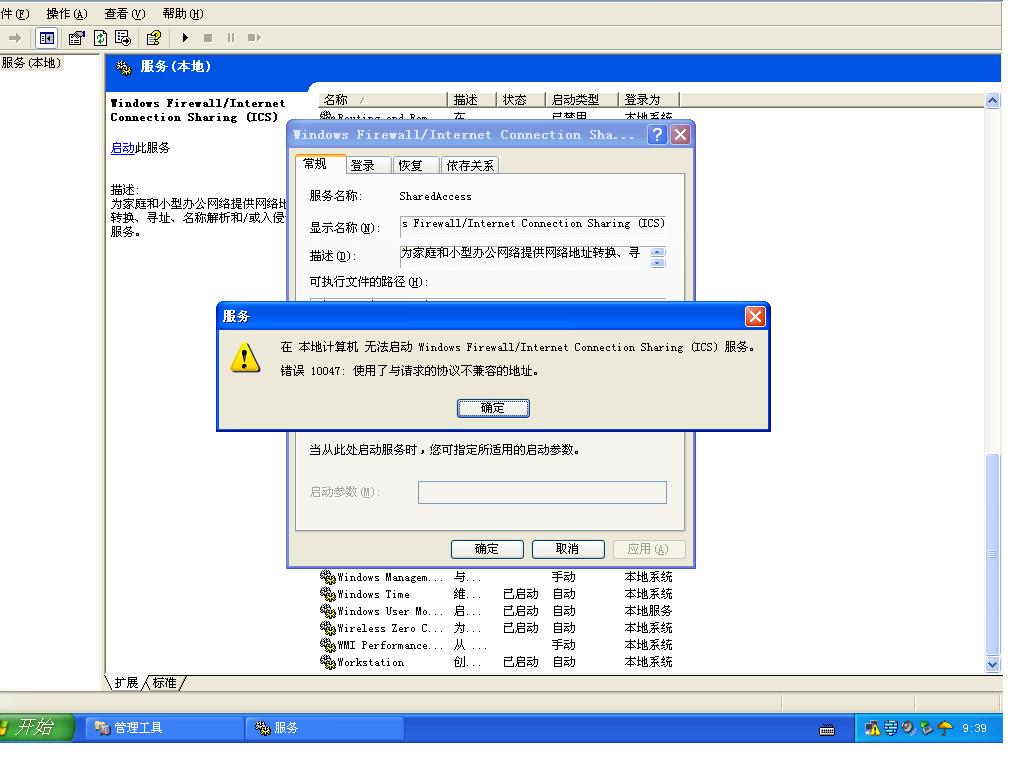Image resolution: width=1024 pixels, height=768 pixels.
Task: Click the 启动 link to start the service
Action: (x=122, y=148)
